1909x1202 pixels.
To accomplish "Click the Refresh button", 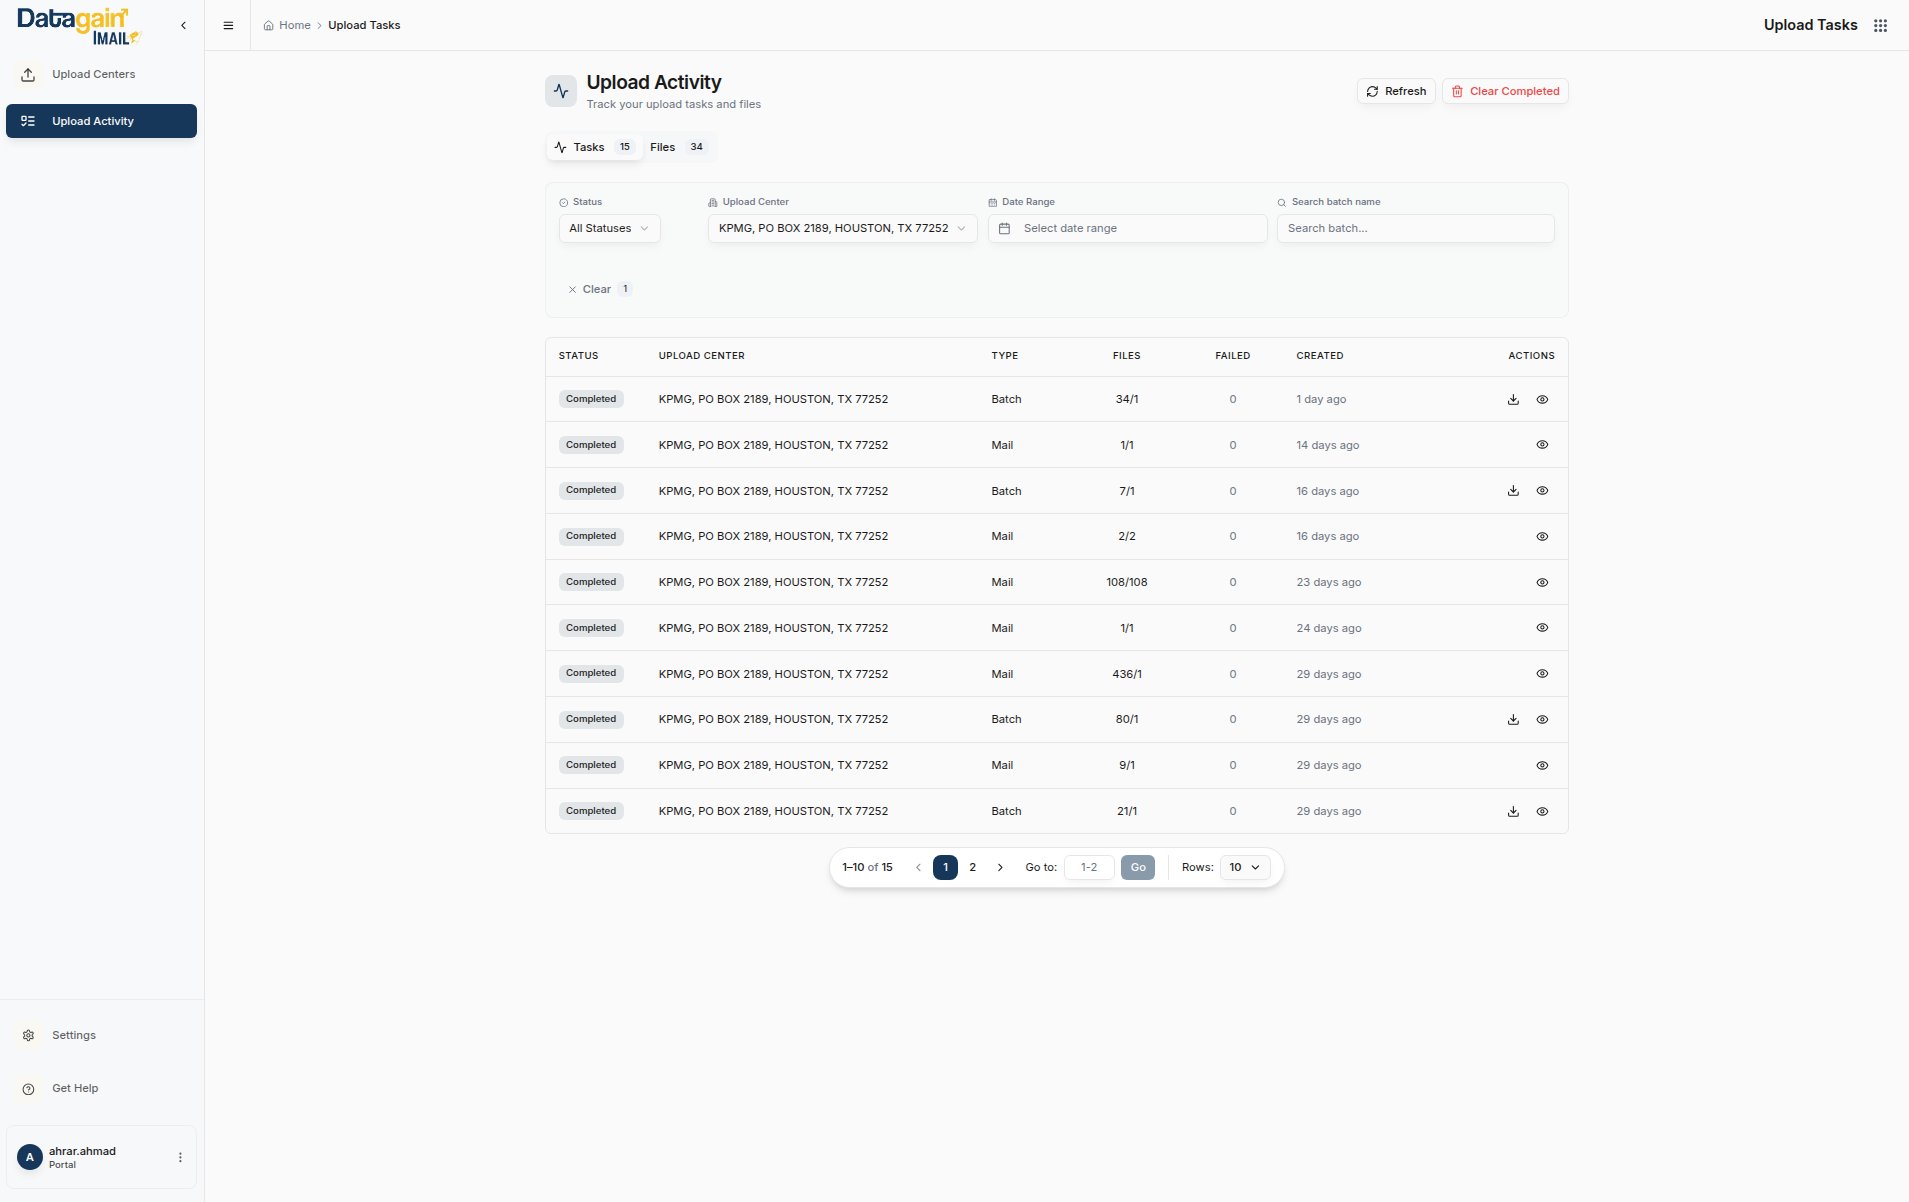I will pos(1396,92).
